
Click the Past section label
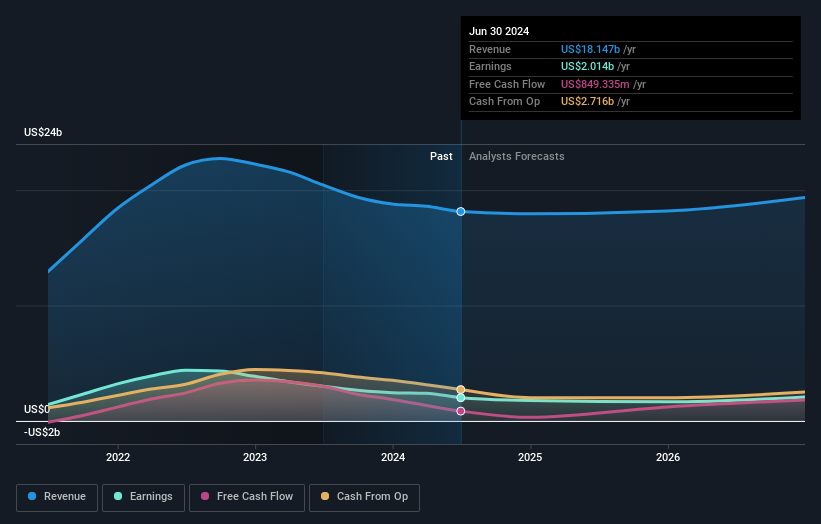pos(441,156)
